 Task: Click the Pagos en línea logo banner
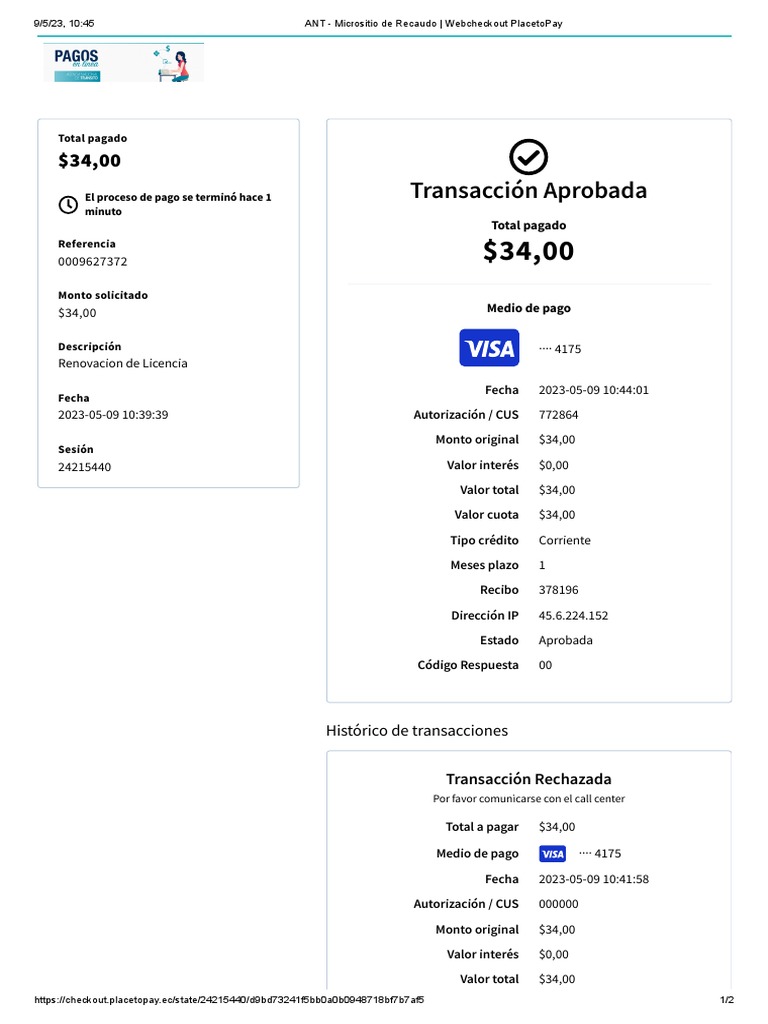click(123, 62)
